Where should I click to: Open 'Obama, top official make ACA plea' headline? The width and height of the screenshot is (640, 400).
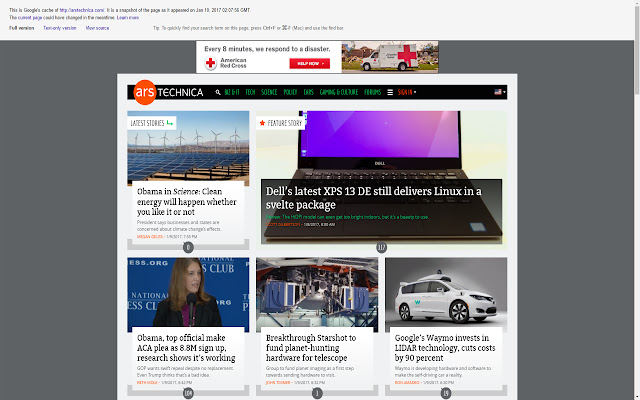click(186, 348)
